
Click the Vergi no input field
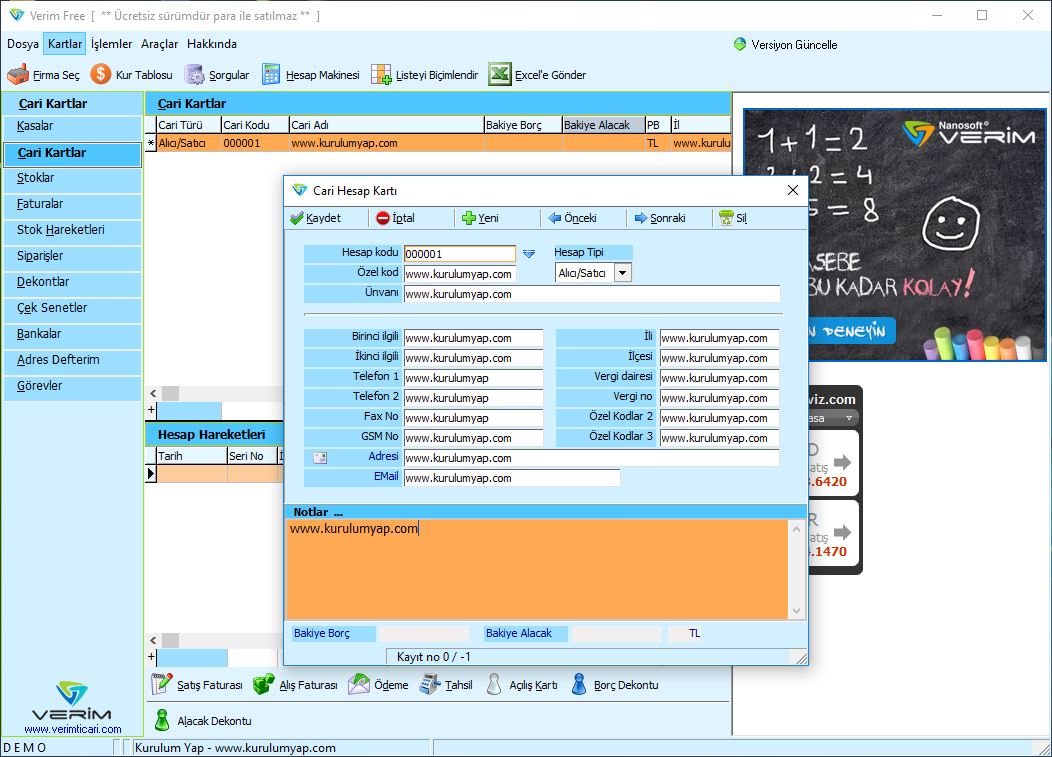coord(719,398)
